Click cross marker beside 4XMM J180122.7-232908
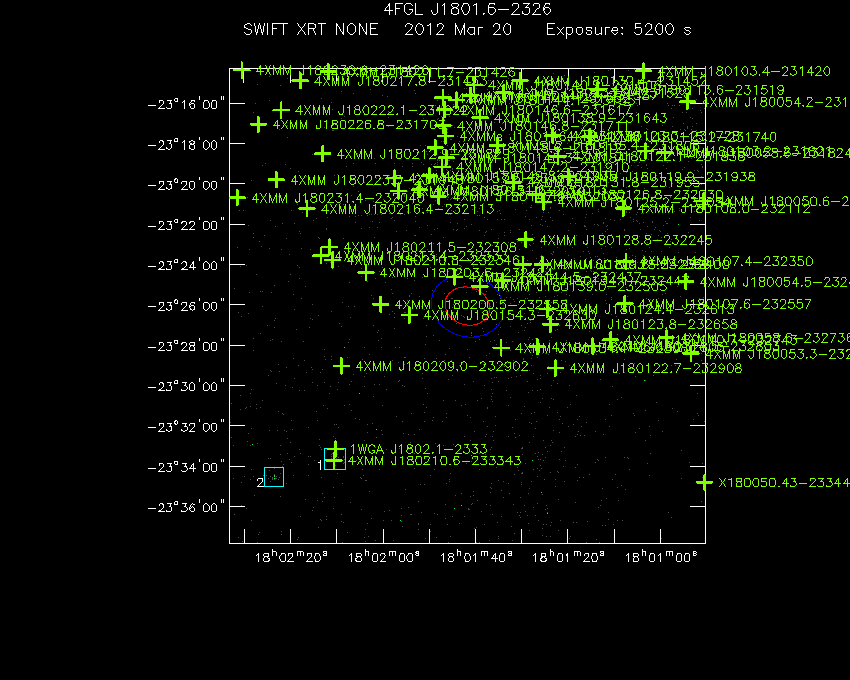This screenshot has height=680, width=850. click(x=555, y=368)
